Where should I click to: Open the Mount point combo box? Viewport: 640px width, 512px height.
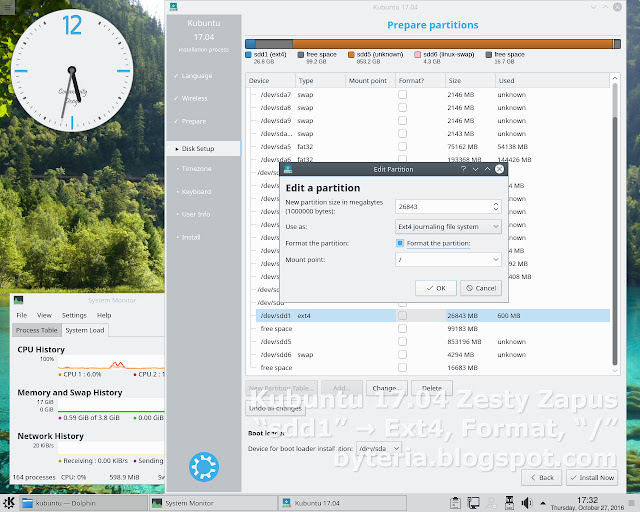(x=448, y=259)
